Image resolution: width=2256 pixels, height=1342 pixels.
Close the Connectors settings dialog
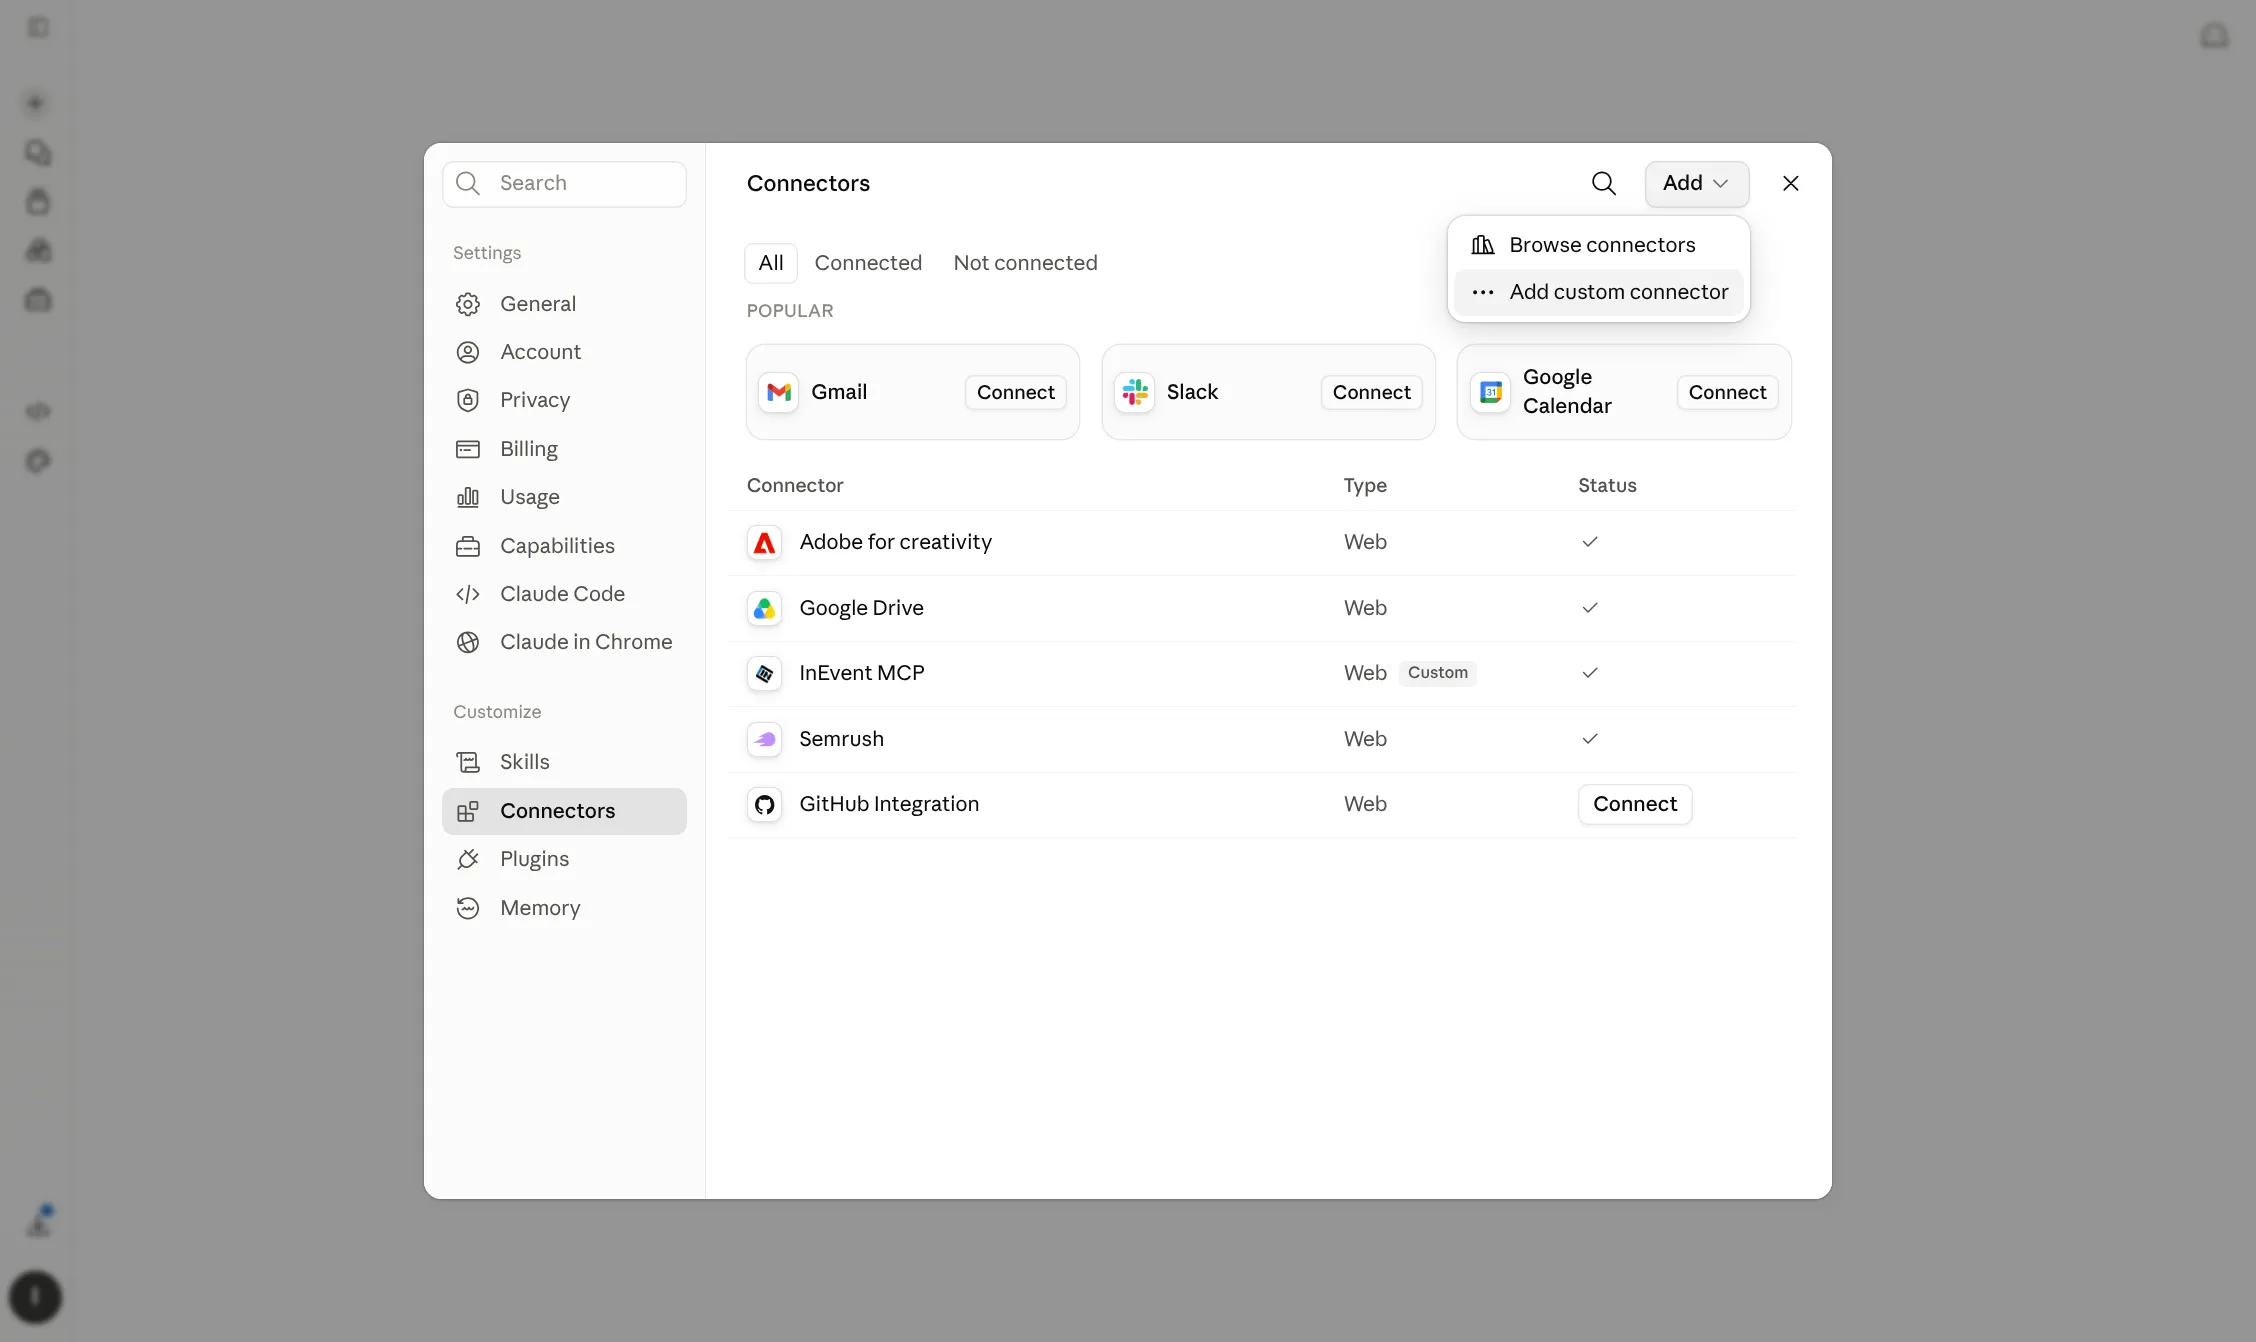[1790, 183]
